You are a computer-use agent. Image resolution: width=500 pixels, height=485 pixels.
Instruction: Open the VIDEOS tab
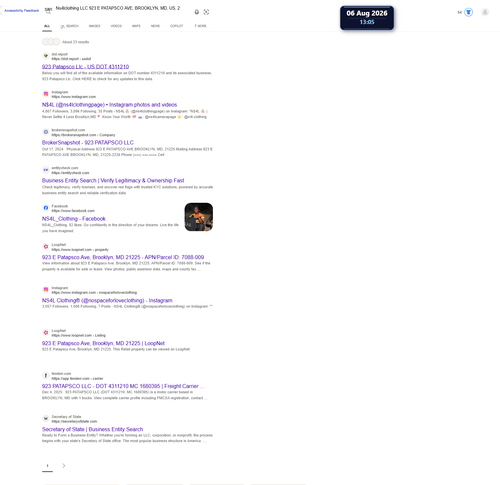coord(116,26)
